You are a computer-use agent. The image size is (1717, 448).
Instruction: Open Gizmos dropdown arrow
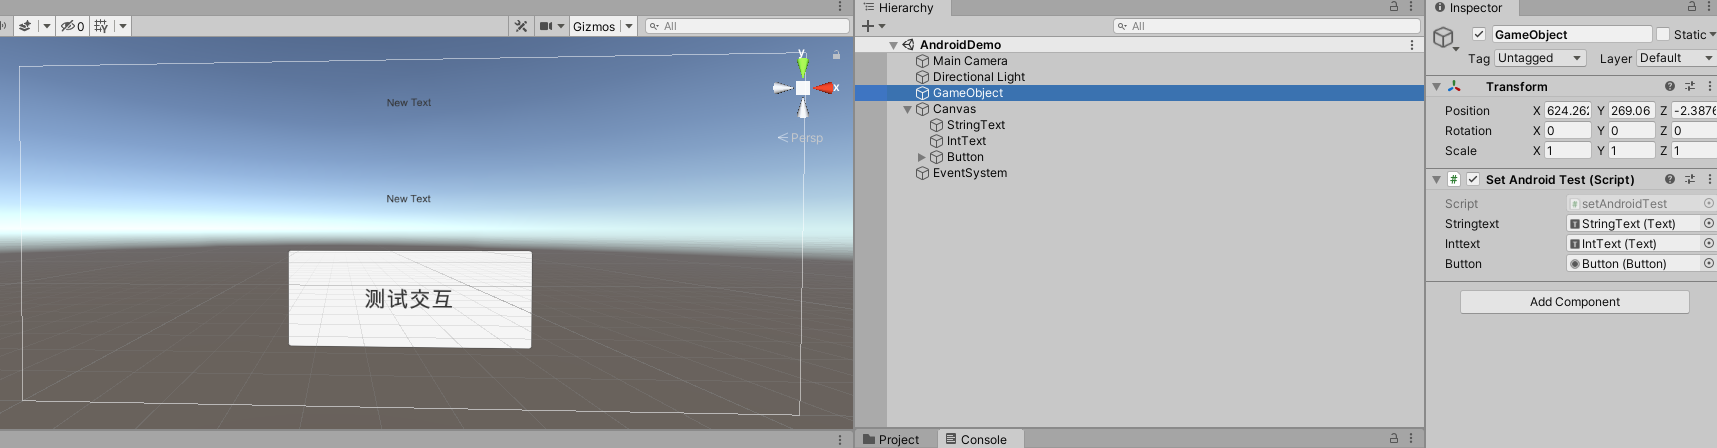tap(629, 26)
